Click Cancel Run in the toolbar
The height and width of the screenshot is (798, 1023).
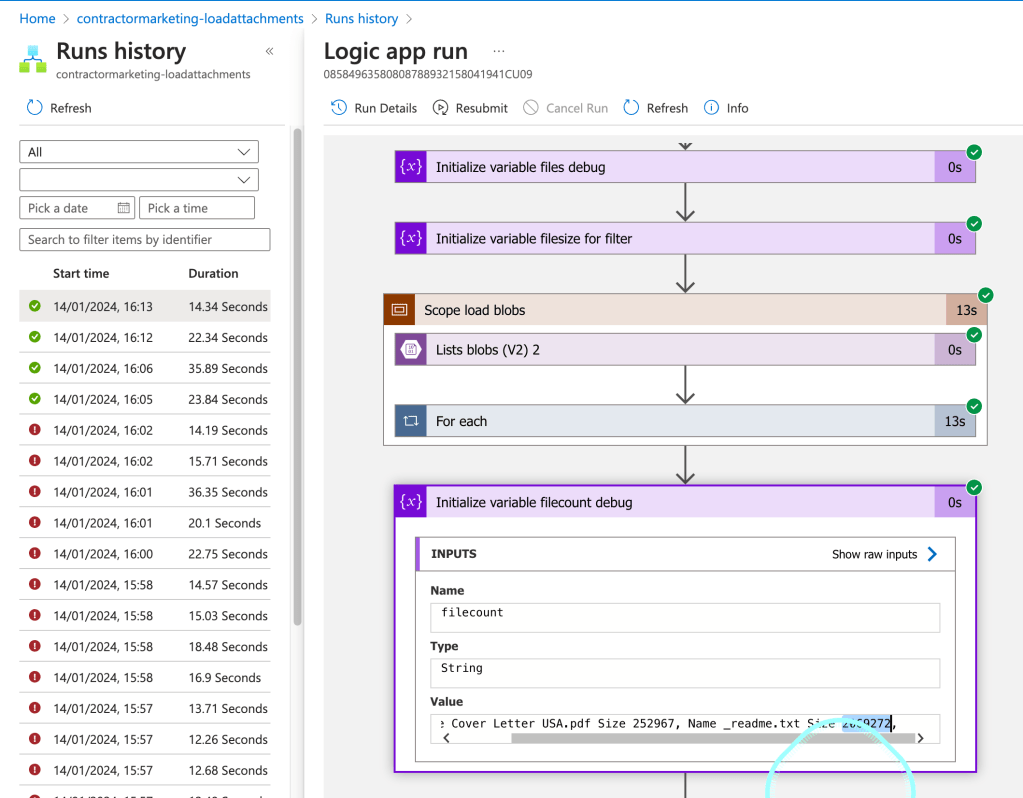click(566, 108)
